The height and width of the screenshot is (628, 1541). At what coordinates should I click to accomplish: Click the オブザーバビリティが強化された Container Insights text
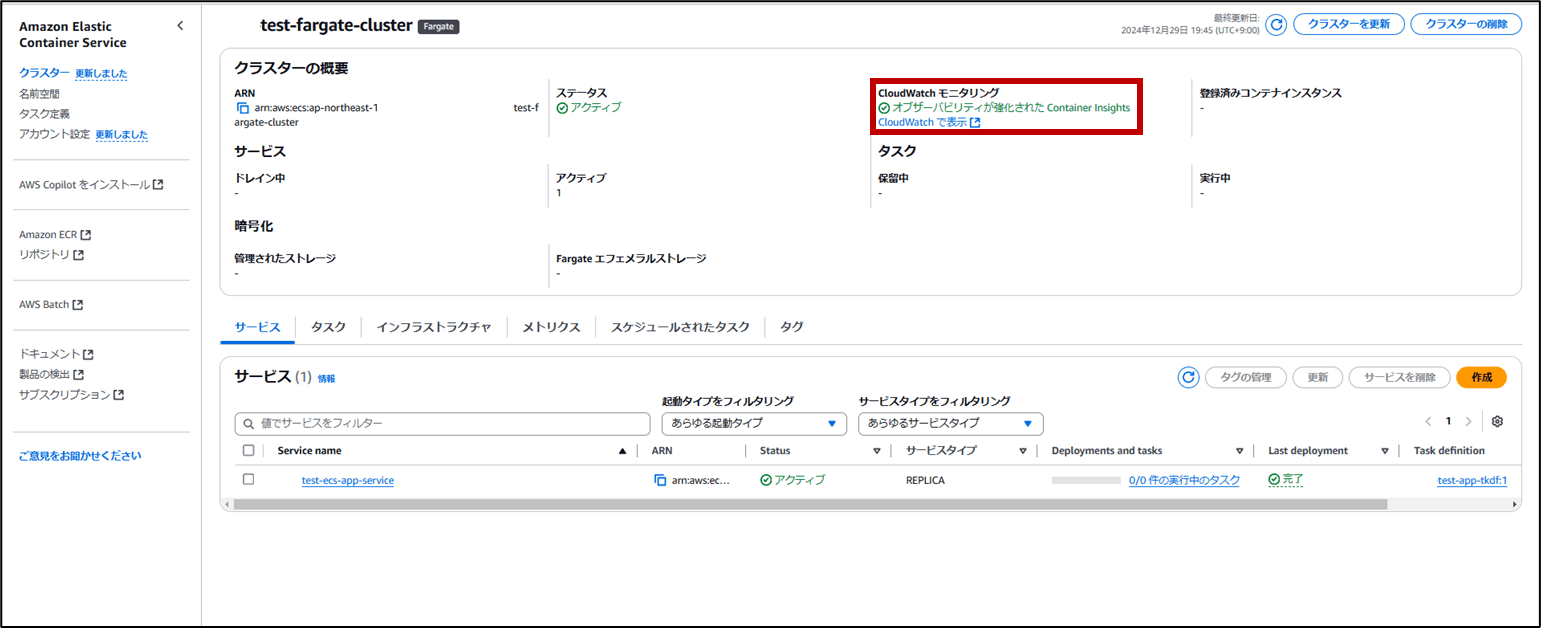[x=1004, y=108]
